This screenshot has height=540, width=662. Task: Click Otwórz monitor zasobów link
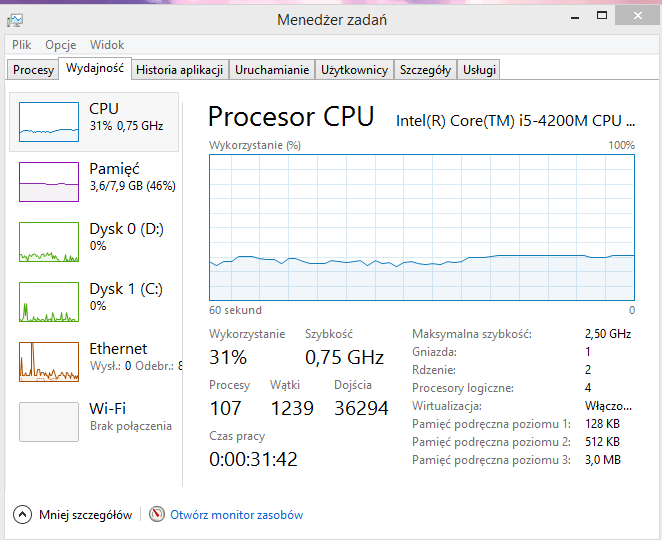point(236,515)
